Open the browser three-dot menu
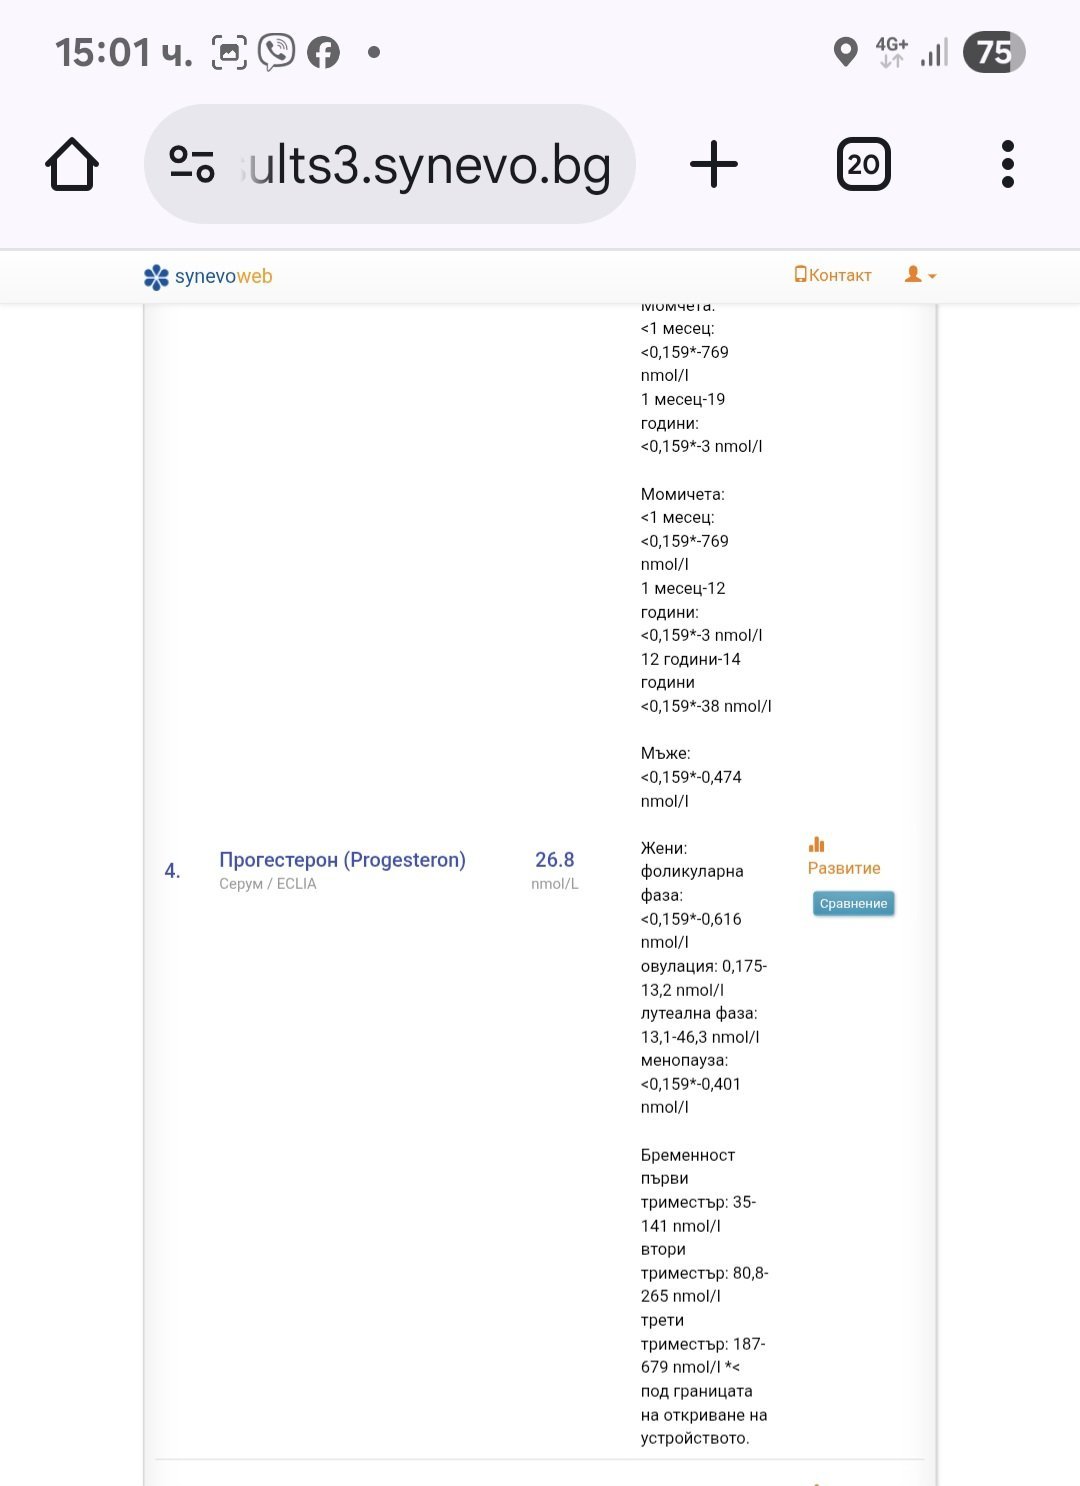Image resolution: width=1080 pixels, height=1486 pixels. coord(1007,165)
